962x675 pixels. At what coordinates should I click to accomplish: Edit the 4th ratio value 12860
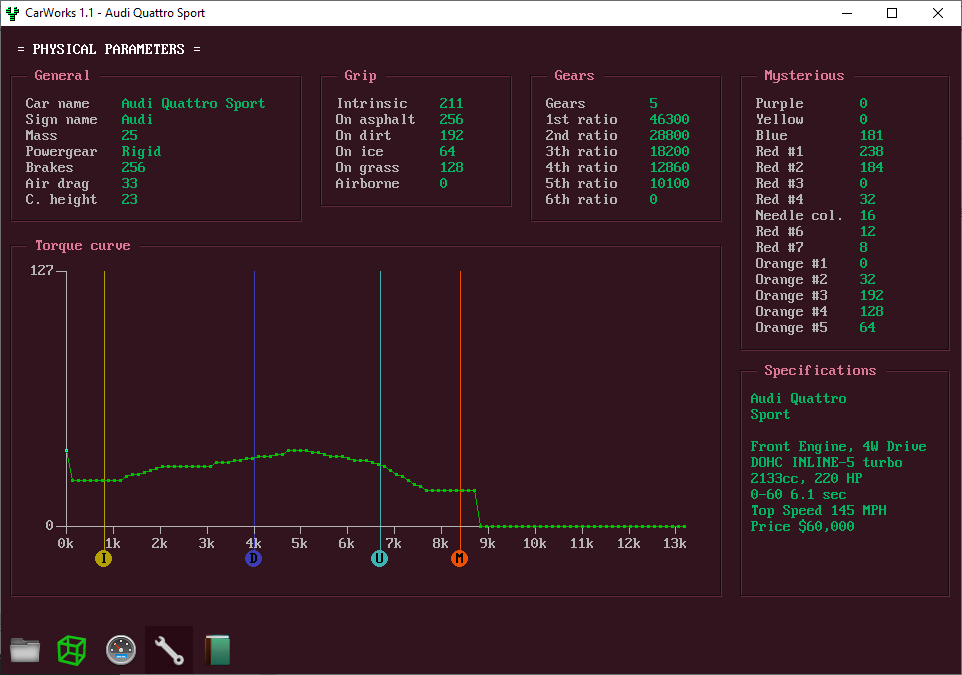[x=669, y=168]
